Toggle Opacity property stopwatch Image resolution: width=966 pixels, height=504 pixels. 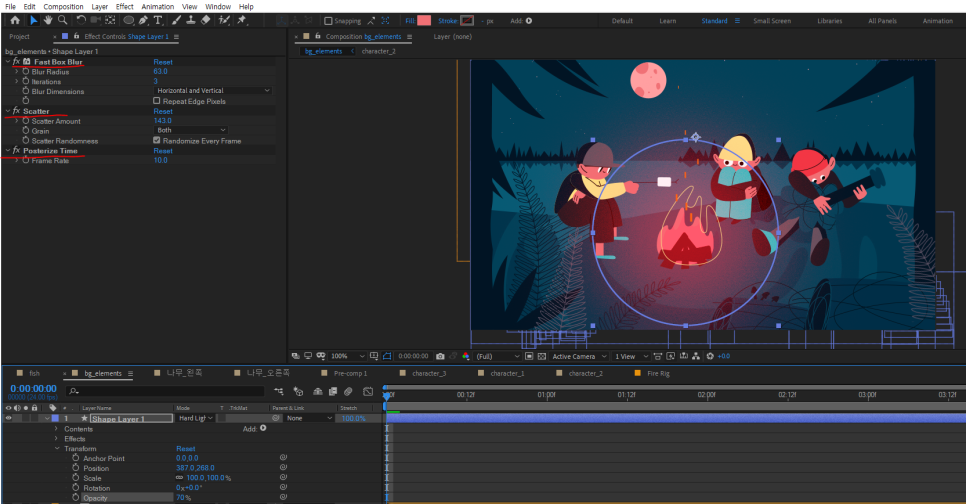pos(75,497)
